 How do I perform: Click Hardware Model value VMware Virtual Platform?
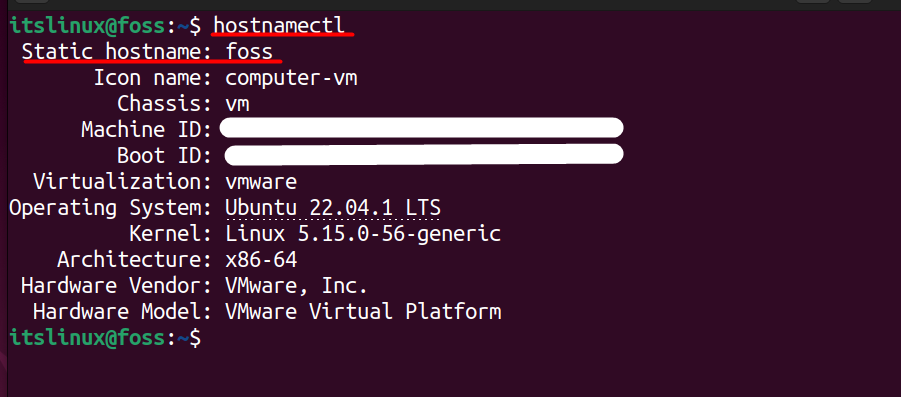tap(363, 312)
